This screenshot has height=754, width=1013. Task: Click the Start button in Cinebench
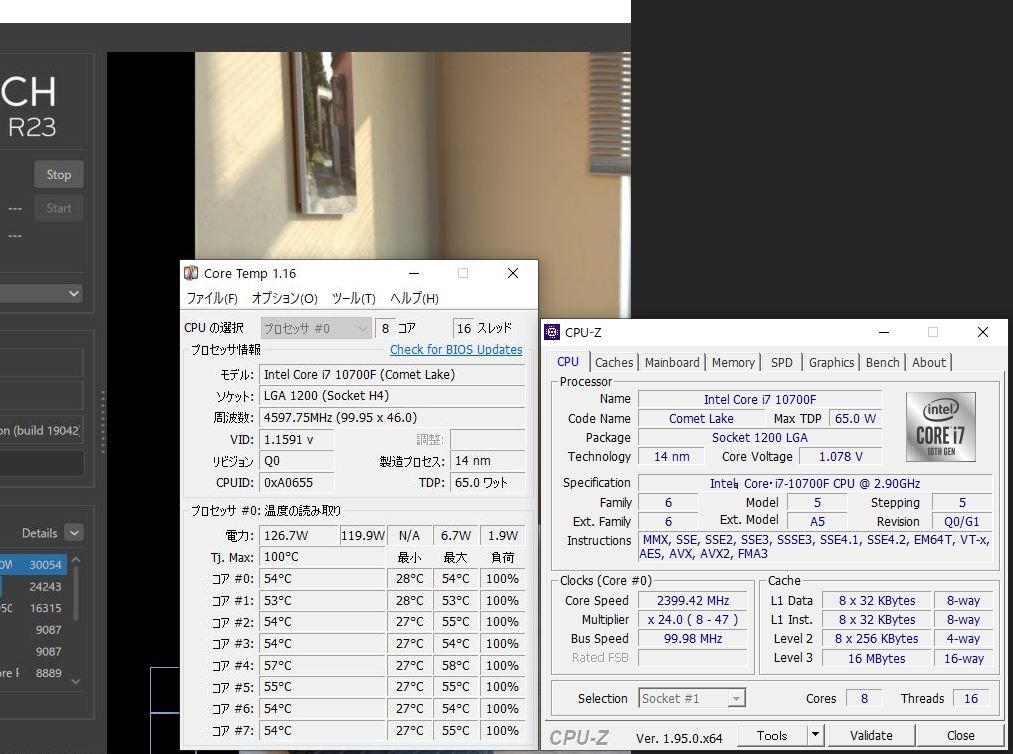[x=59, y=208]
